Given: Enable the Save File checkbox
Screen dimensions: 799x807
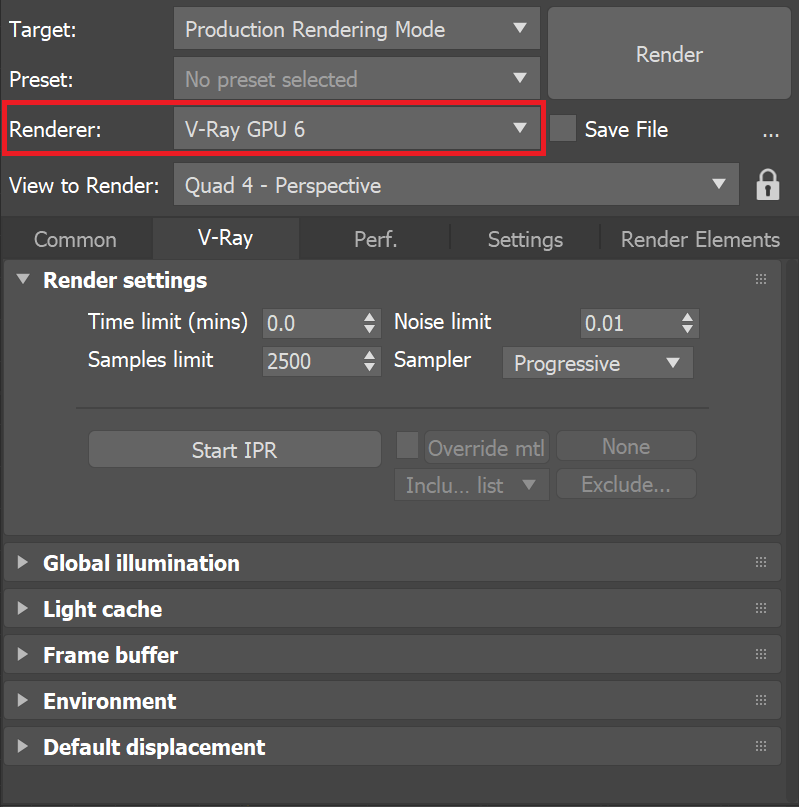Looking at the screenshot, I should coord(563,129).
